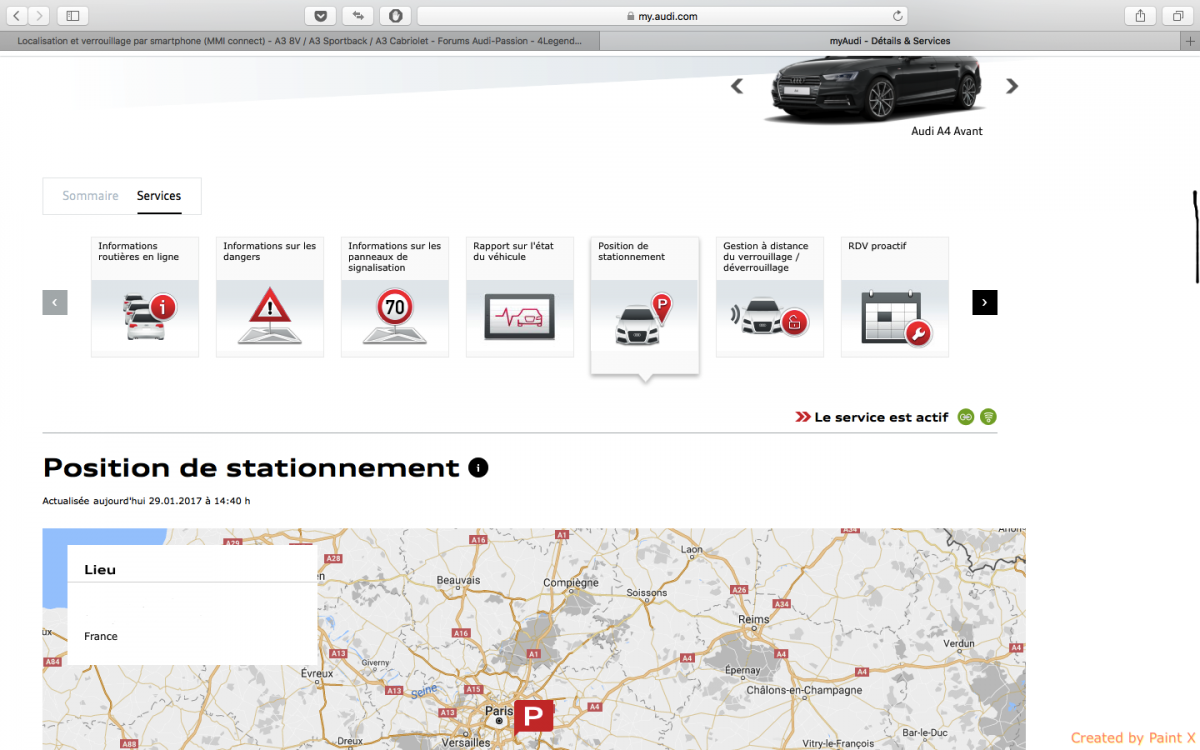Open the Safari share menu
1200x750 pixels.
1140,16
